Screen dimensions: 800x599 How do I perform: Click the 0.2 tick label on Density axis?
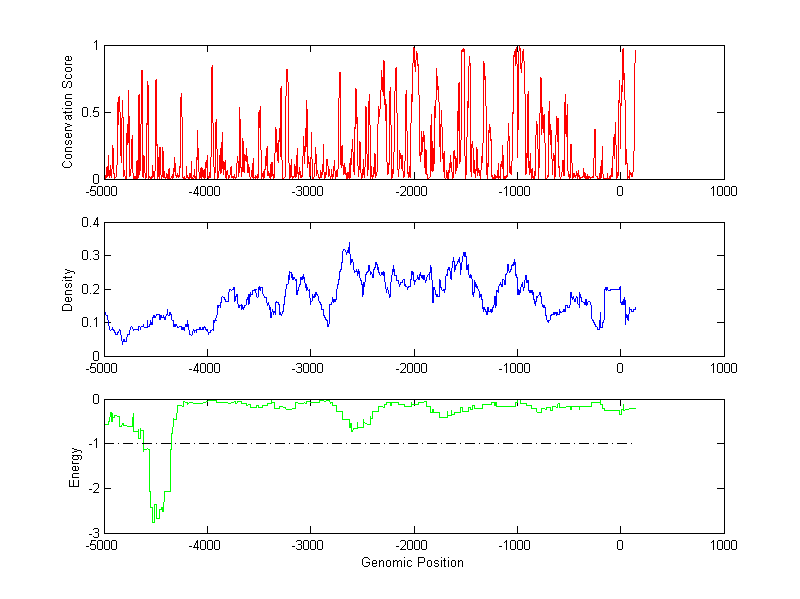click(89, 289)
